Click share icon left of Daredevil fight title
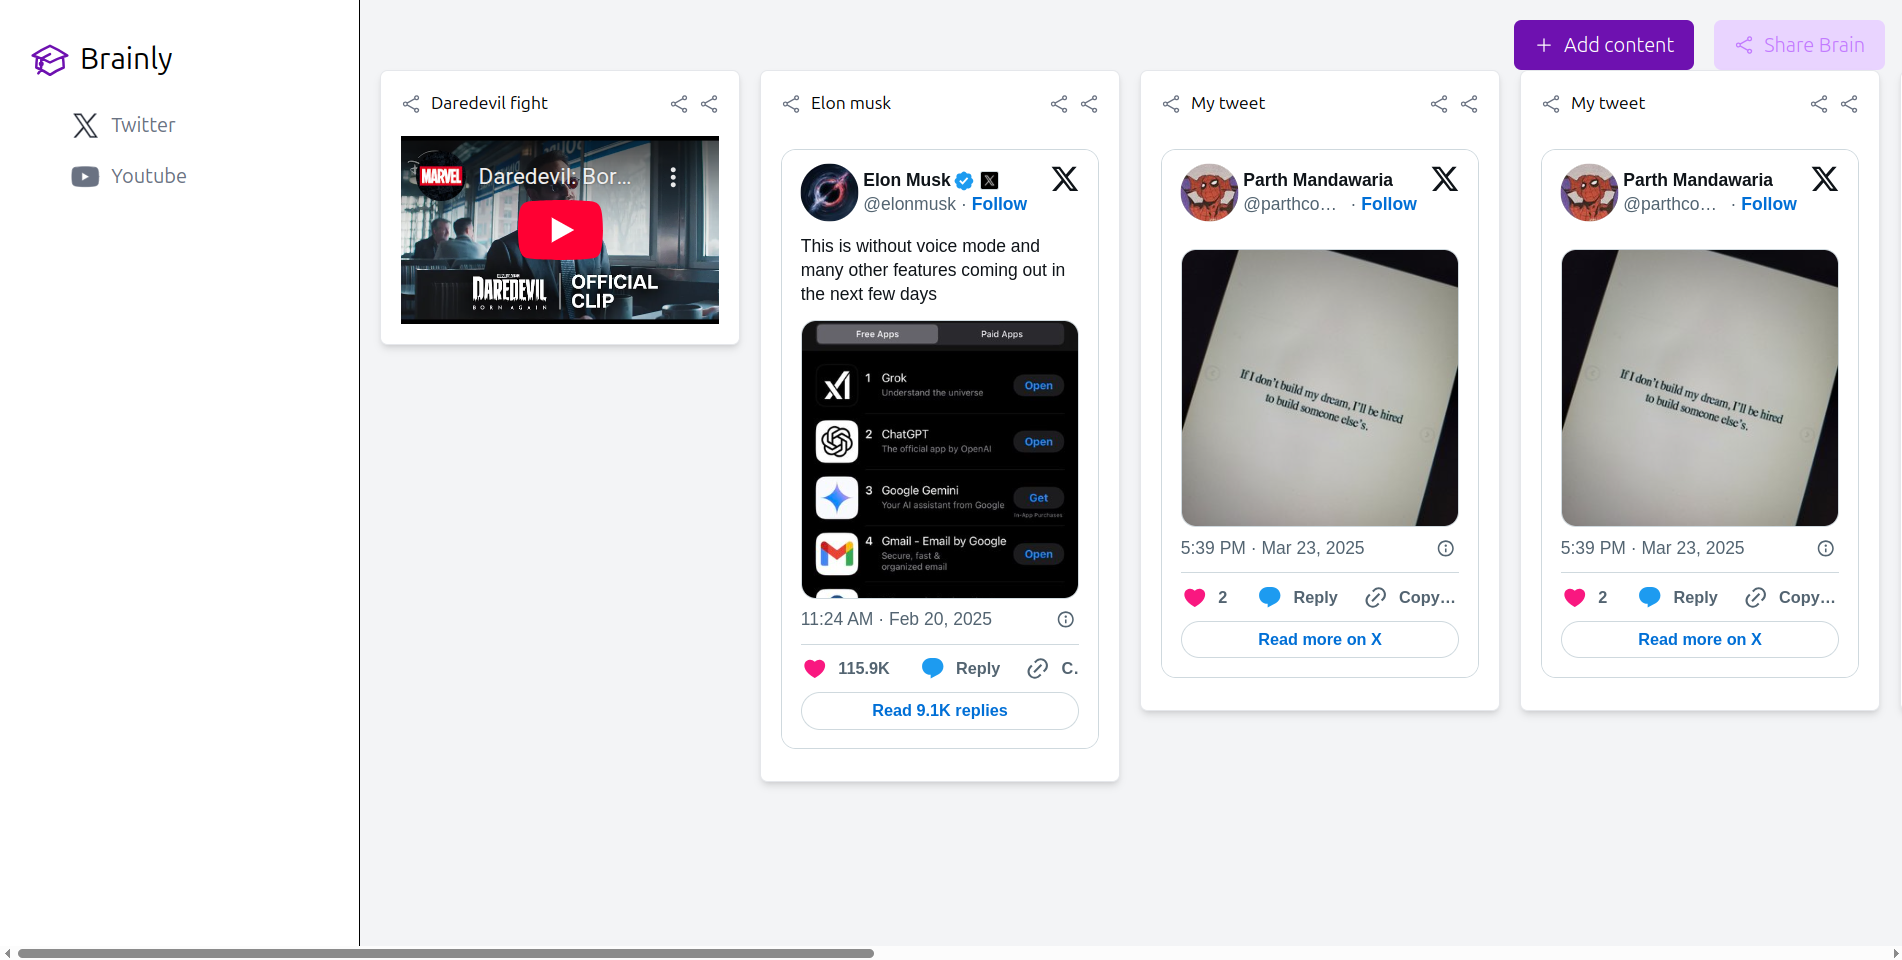 [411, 104]
